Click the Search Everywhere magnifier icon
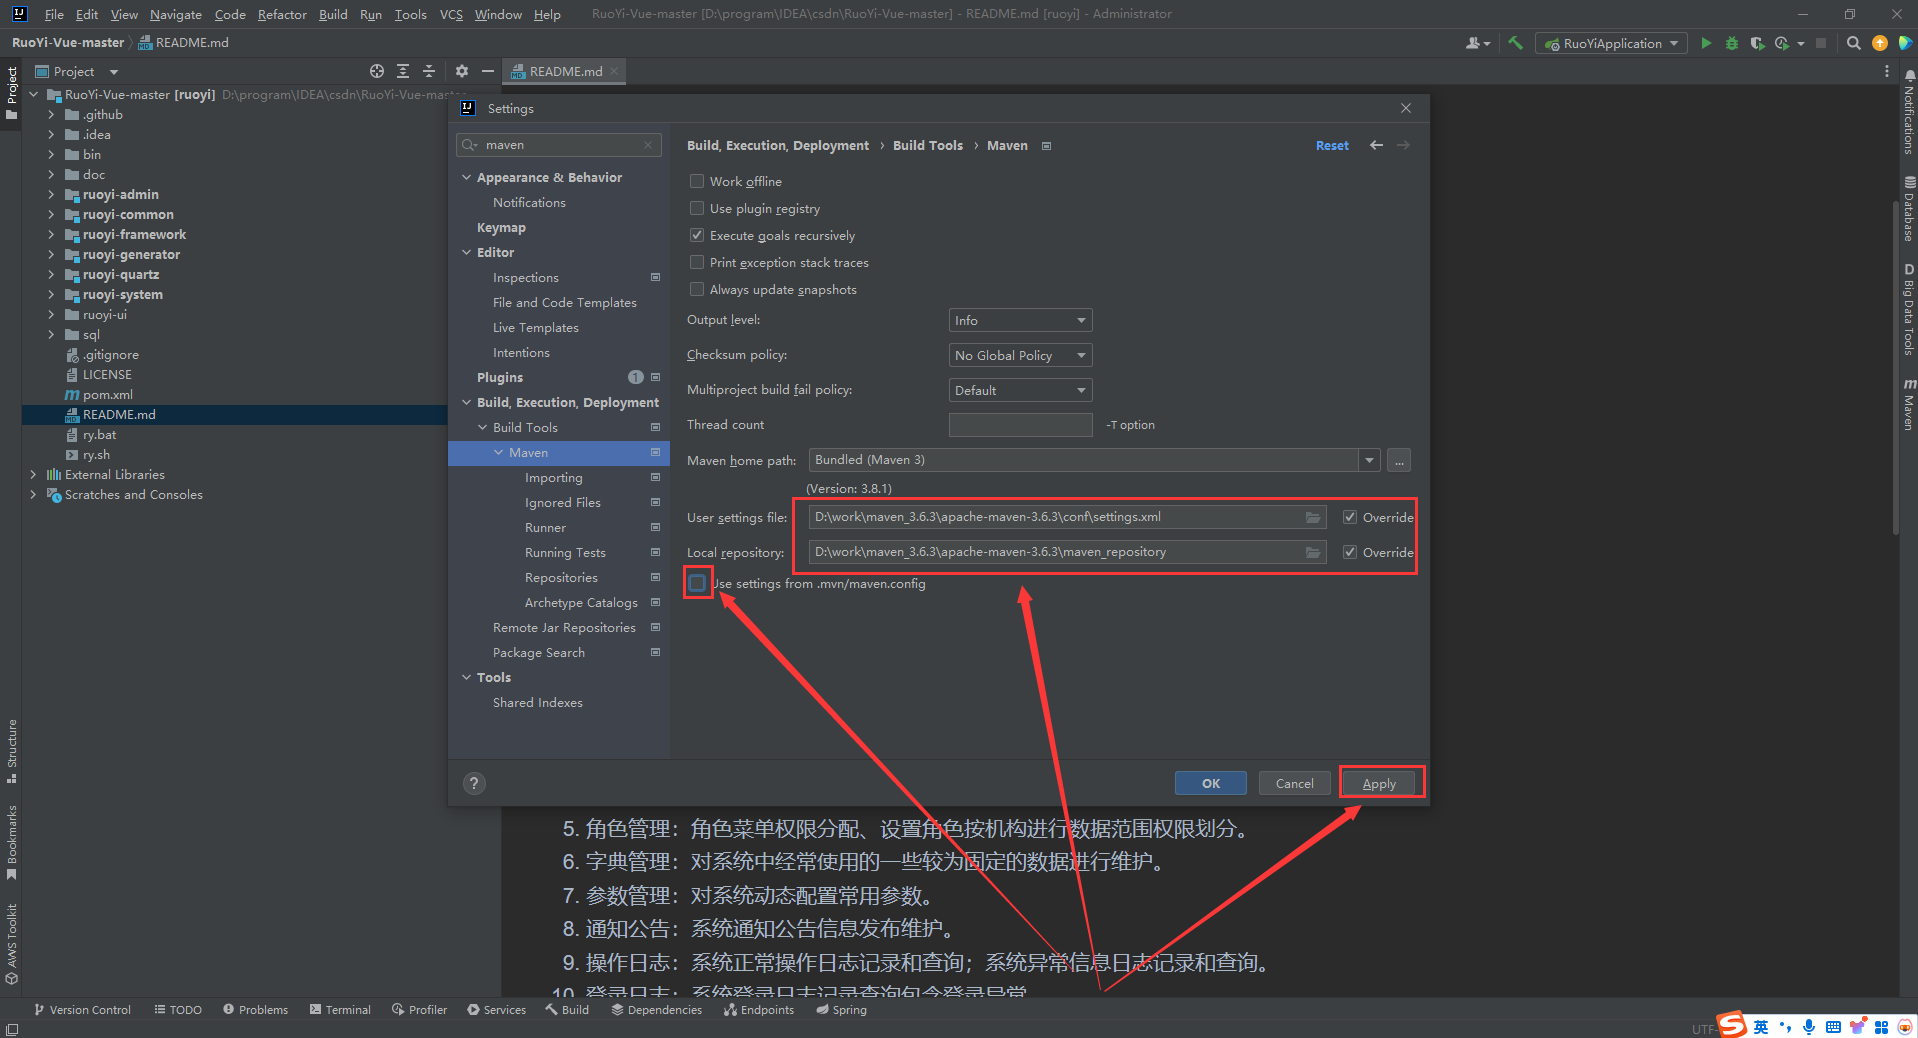 (x=1853, y=43)
